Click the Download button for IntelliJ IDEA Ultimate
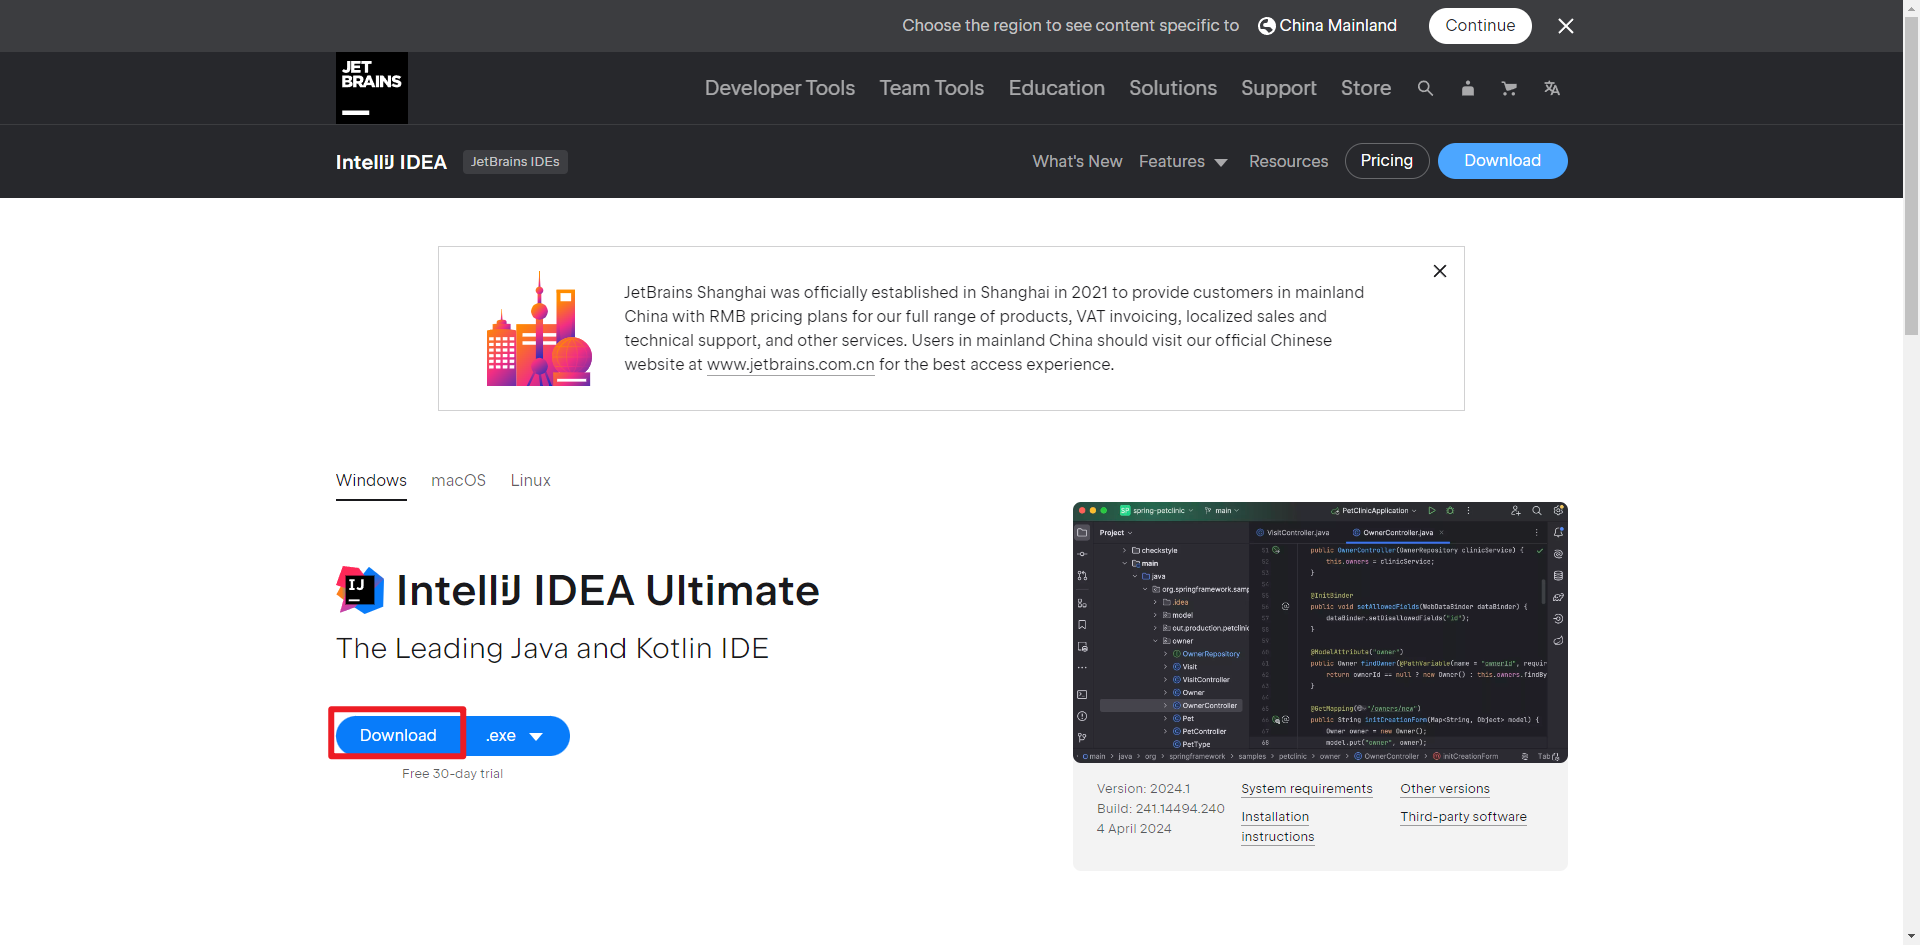Screen dimensions: 1920x945 [x=397, y=735]
